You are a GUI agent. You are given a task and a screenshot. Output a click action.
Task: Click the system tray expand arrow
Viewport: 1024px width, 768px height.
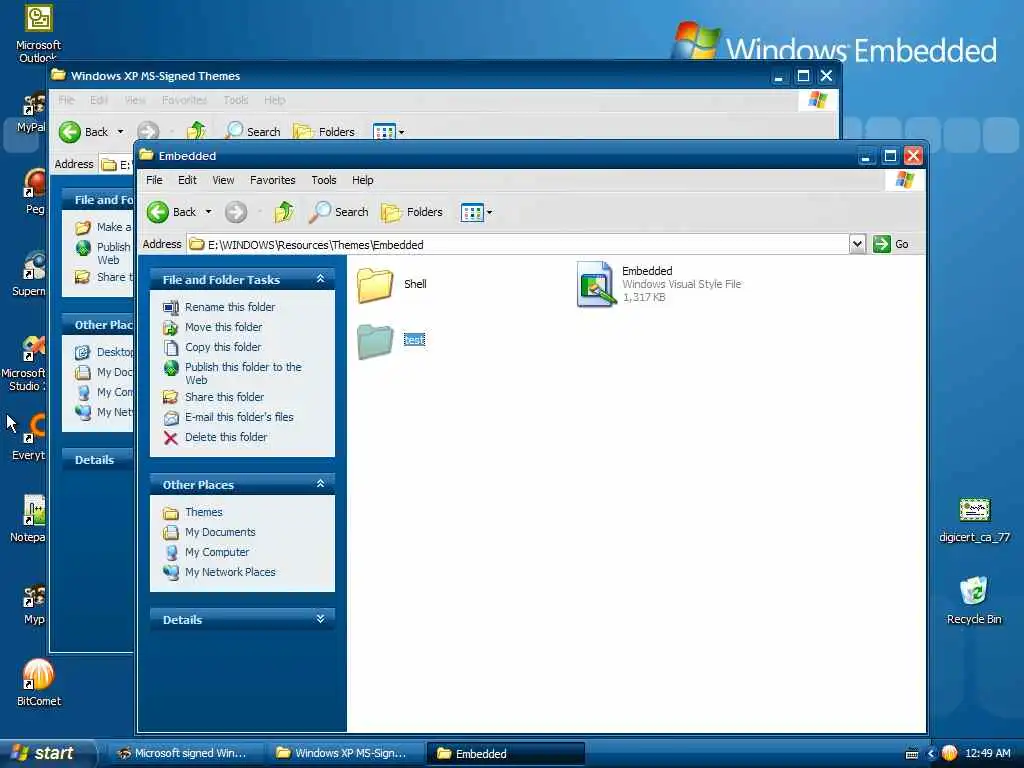coord(931,754)
